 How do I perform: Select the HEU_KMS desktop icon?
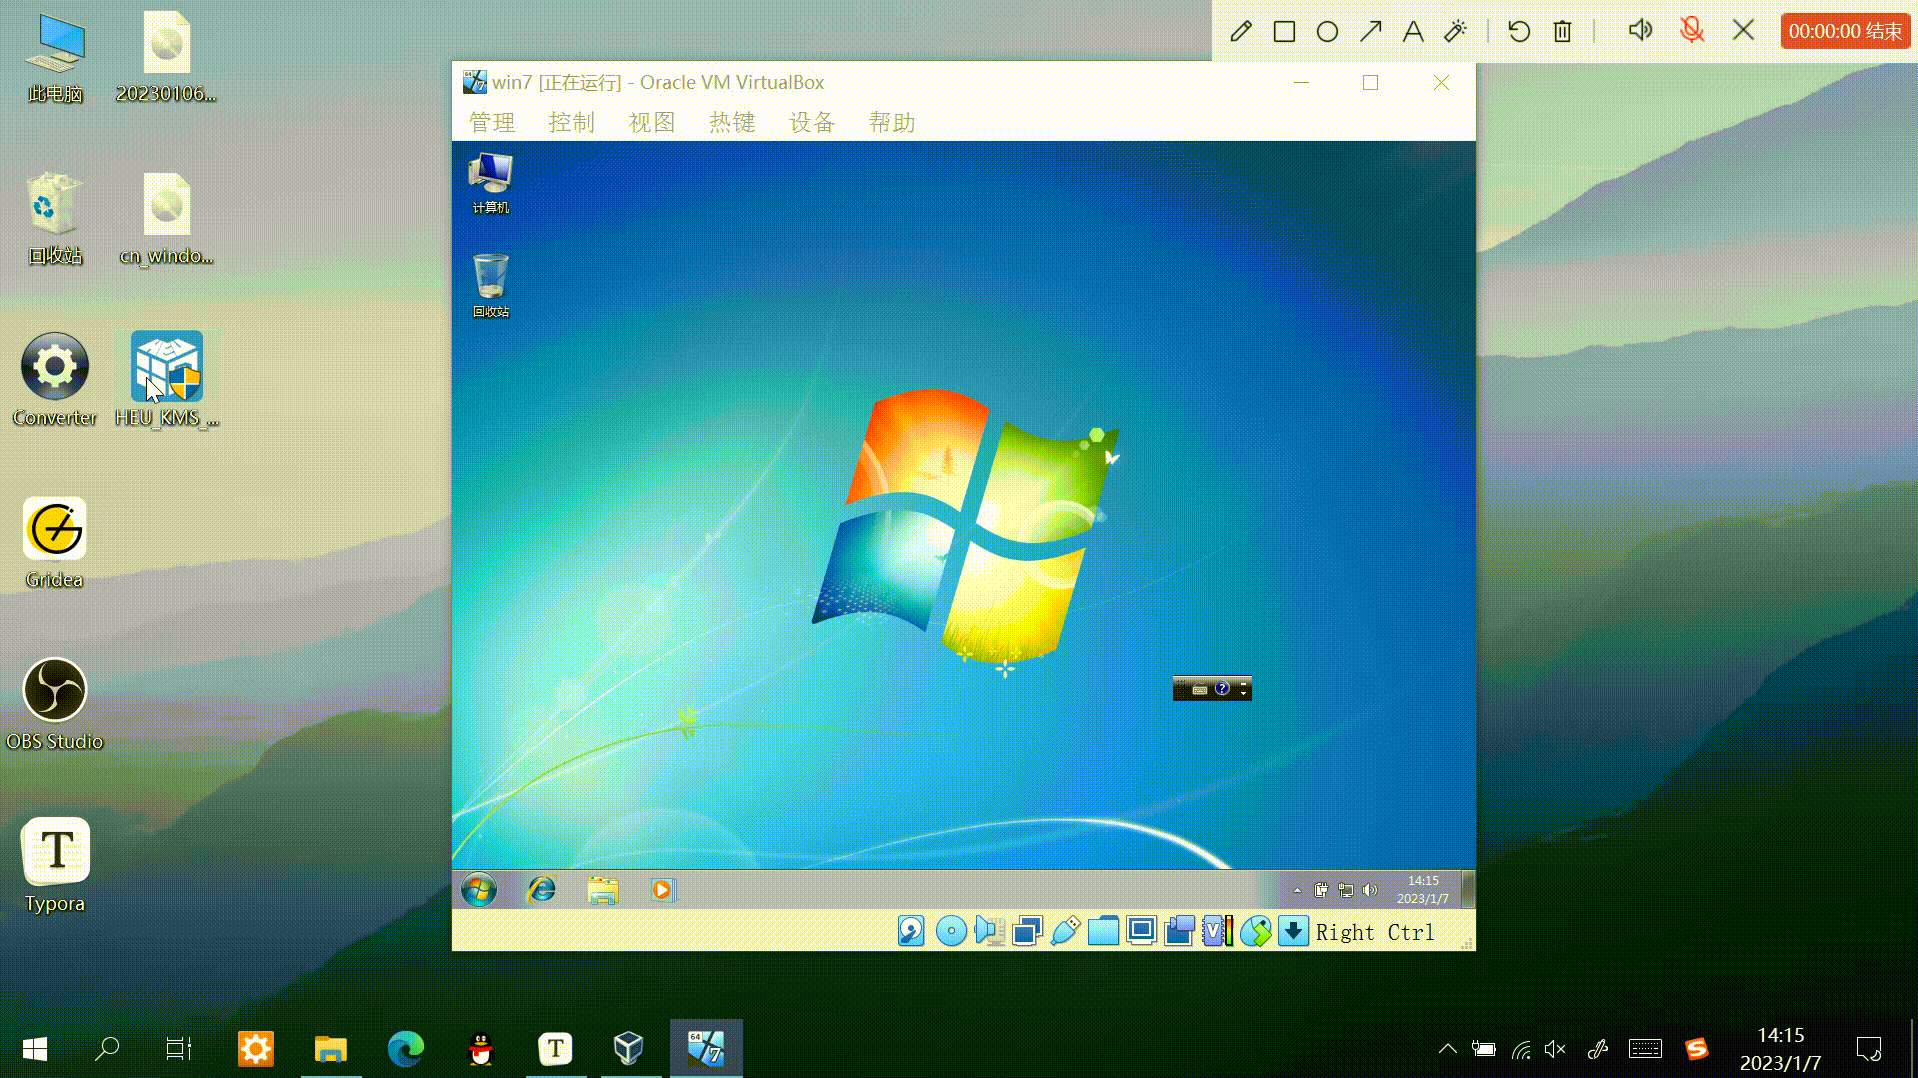(167, 380)
